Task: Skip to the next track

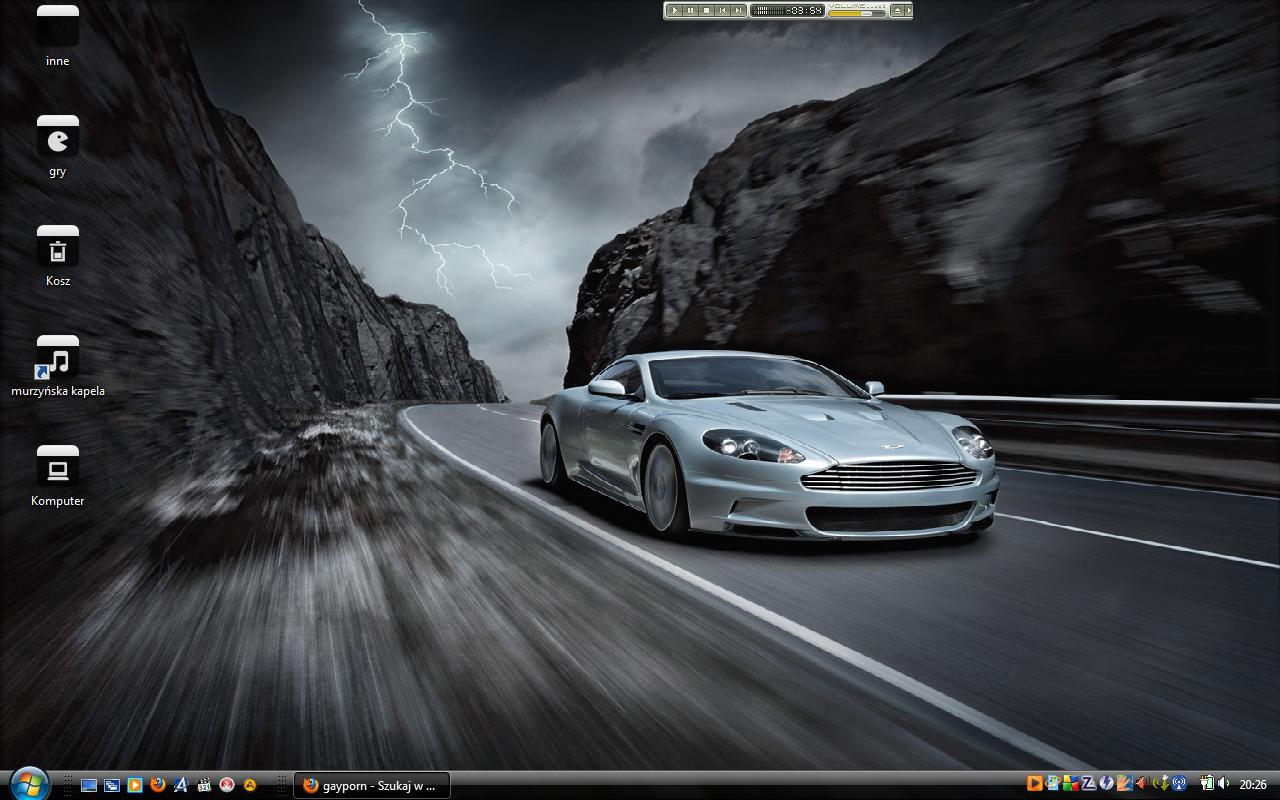Action: point(738,10)
